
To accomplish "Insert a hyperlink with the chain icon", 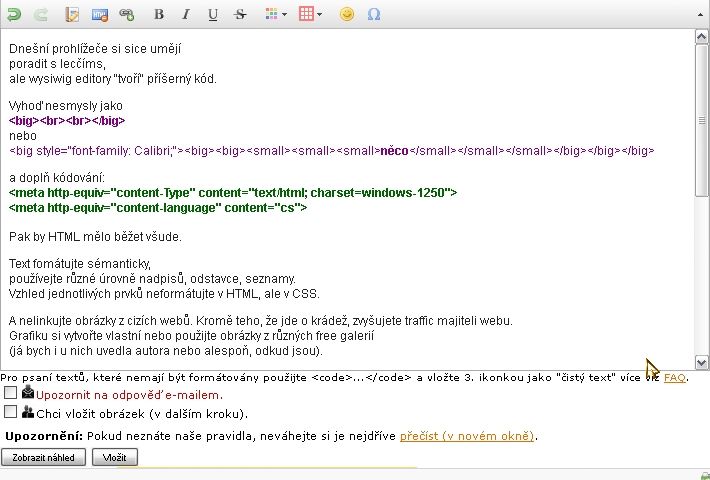I will pyautogui.click(x=126, y=14).
